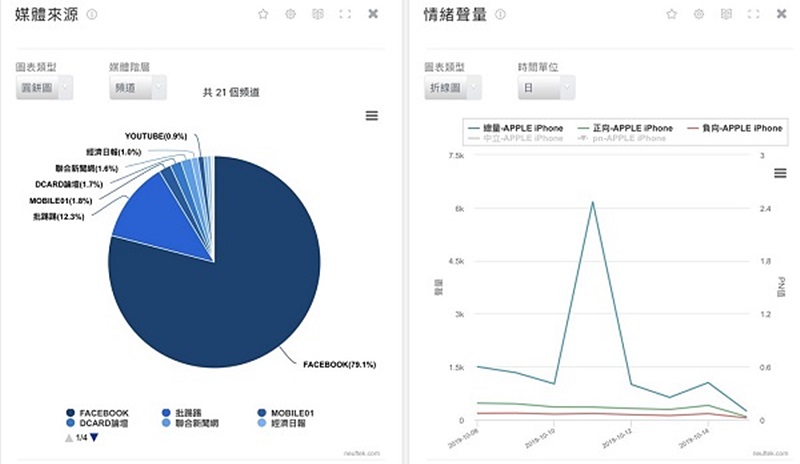Enable pn-APPLE iPhone hidden series

click(x=621, y=138)
